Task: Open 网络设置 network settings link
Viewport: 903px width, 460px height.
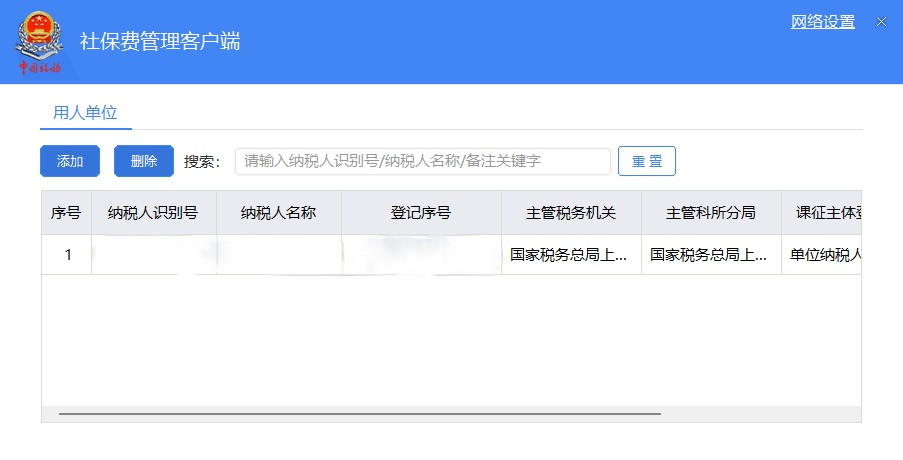Action: (x=822, y=22)
